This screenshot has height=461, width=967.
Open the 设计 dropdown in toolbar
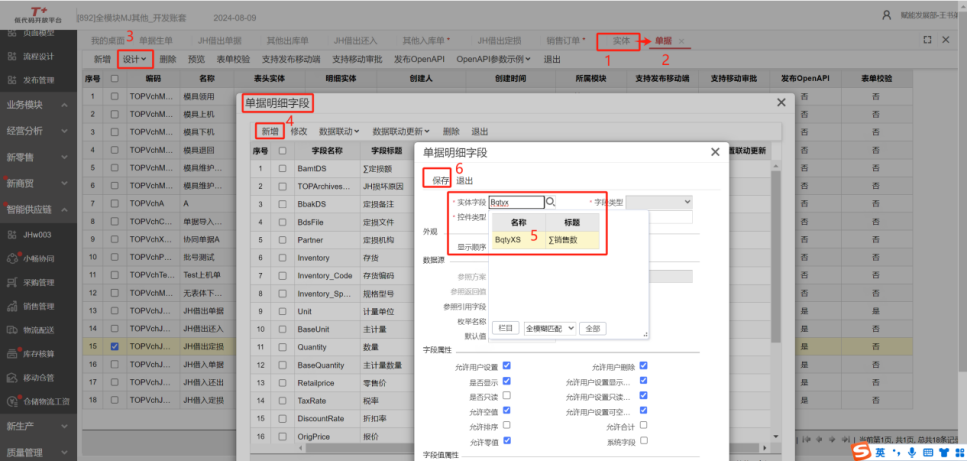click(134, 60)
